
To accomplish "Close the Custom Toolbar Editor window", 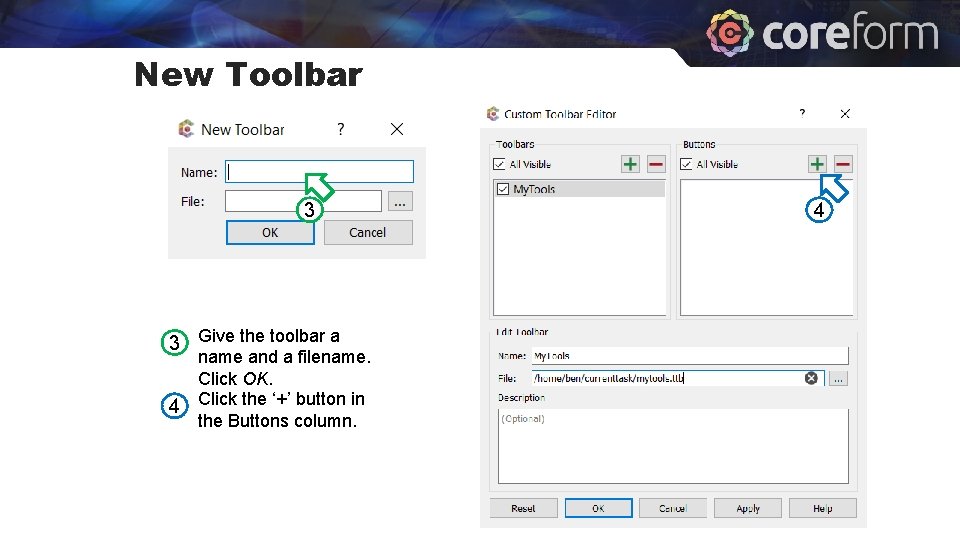I will (x=845, y=114).
